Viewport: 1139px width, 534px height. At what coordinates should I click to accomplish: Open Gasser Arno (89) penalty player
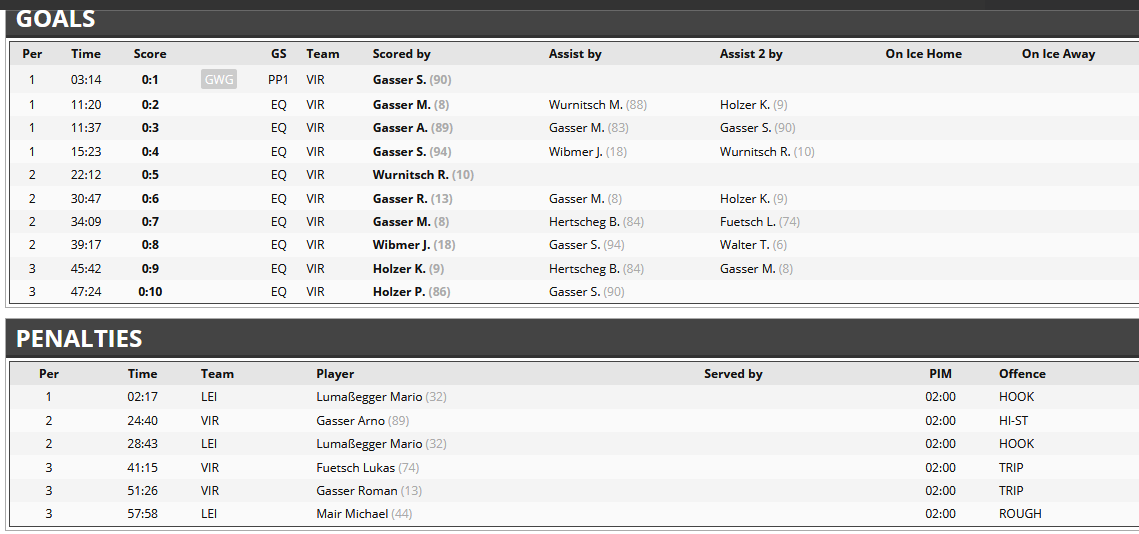click(x=362, y=421)
